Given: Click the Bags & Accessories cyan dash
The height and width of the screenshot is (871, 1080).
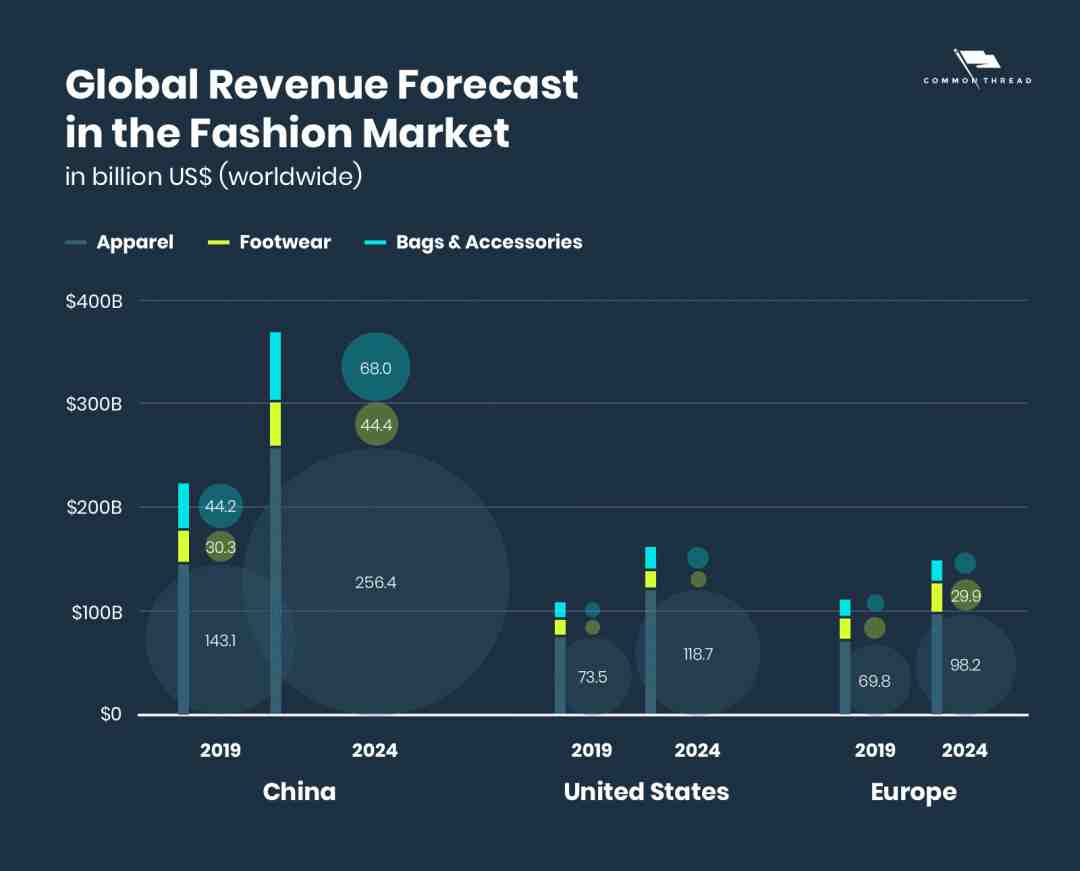Looking at the screenshot, I should coord(375,242).
